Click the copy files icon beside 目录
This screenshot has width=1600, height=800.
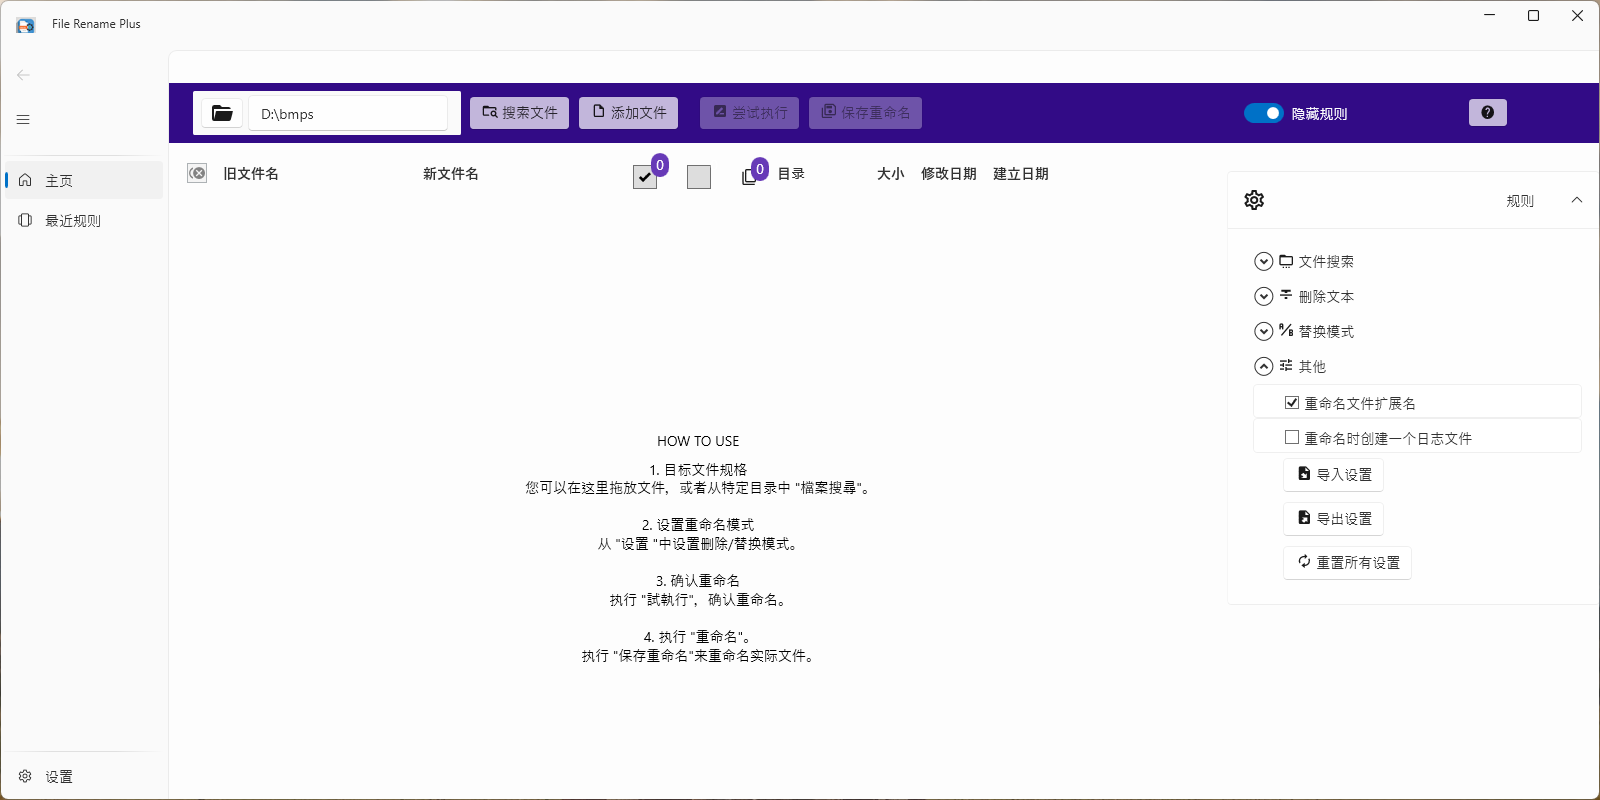coord(749,177)
